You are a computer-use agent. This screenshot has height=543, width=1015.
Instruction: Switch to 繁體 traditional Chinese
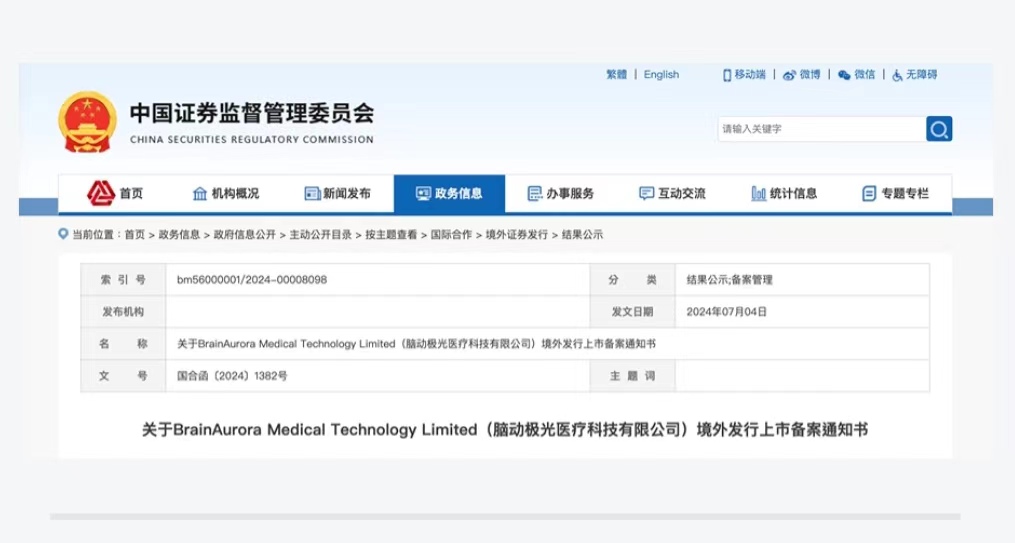[x=616, y=74]
